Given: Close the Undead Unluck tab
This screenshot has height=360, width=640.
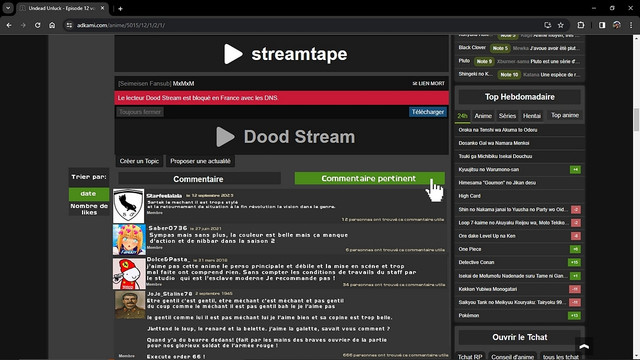Looking at the screenshot, I should click(102, 8).
